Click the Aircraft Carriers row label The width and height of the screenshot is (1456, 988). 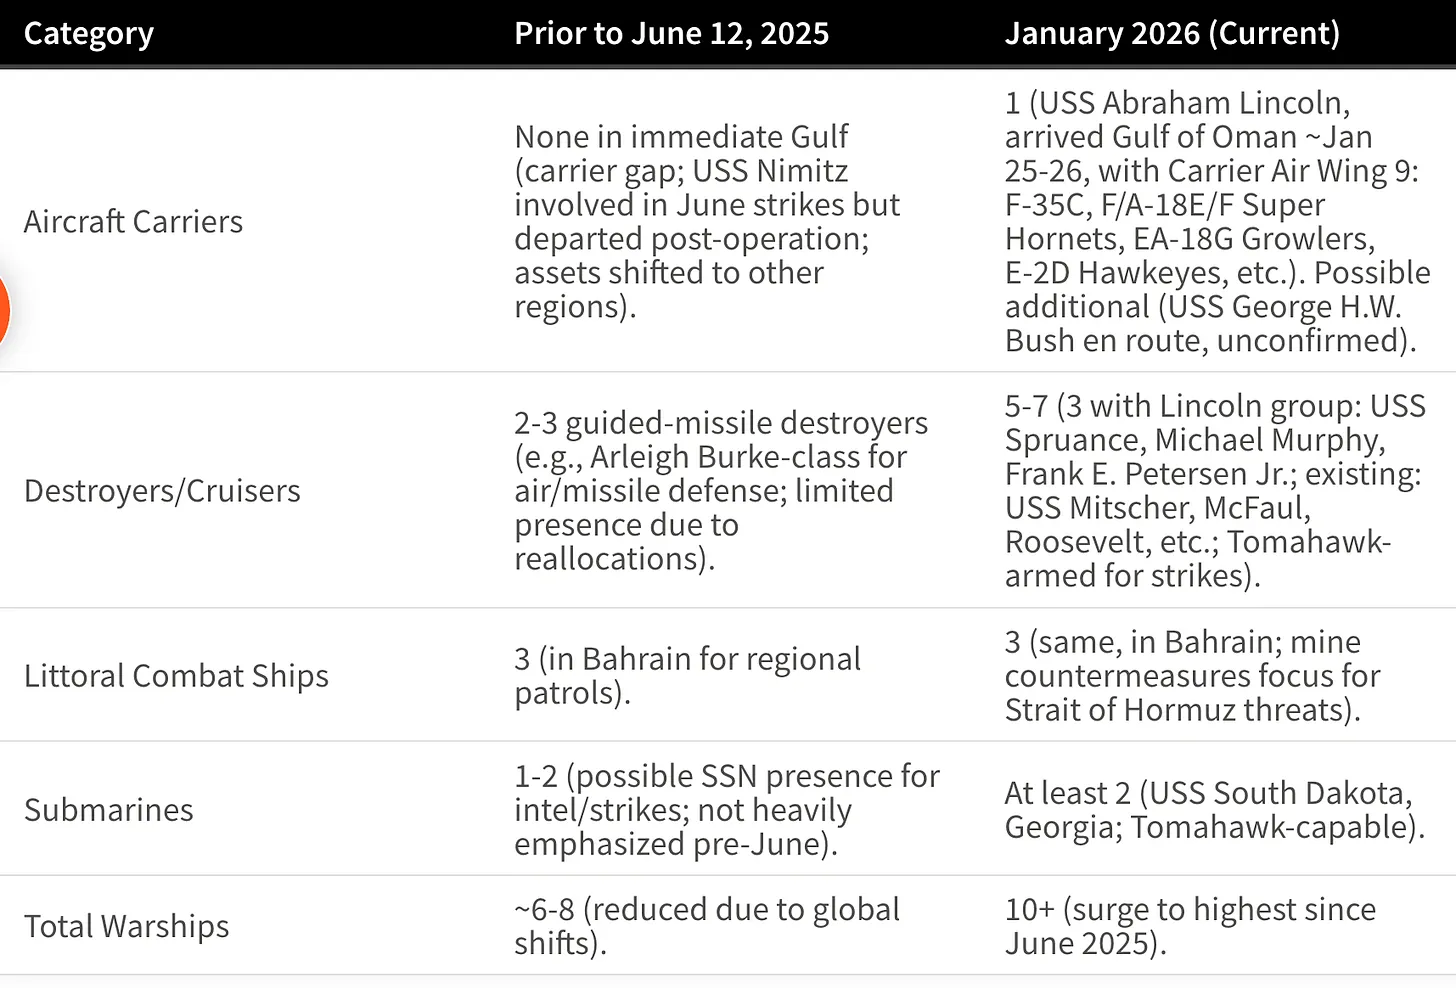click(x=133, y=221)
